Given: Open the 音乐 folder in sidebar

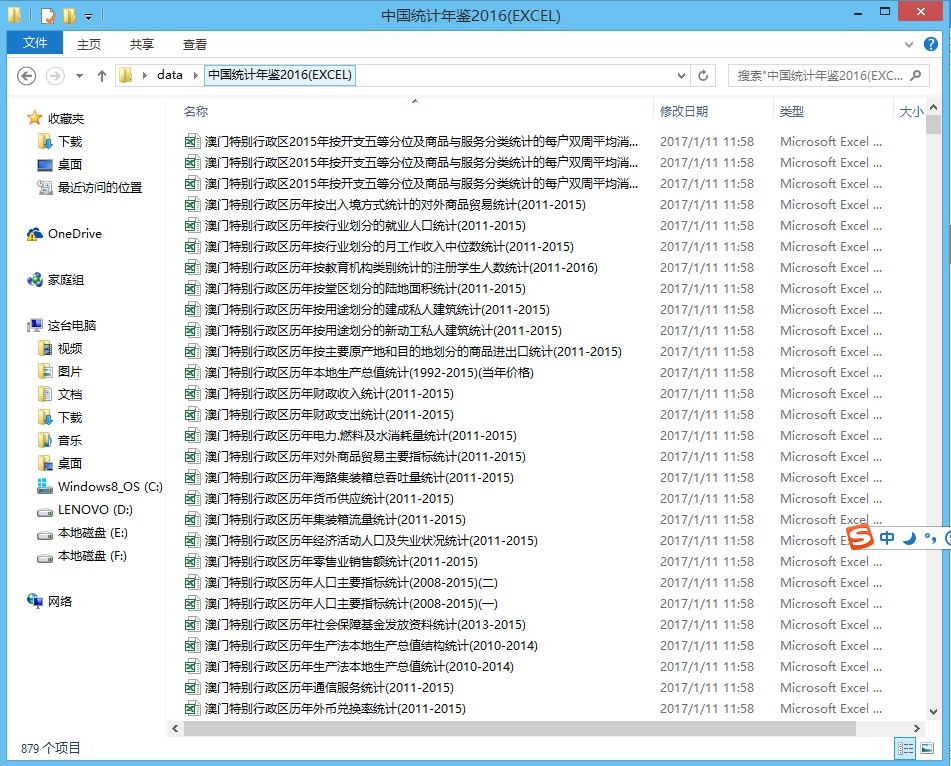Looking at the screenshot, I should pos(70,440).
